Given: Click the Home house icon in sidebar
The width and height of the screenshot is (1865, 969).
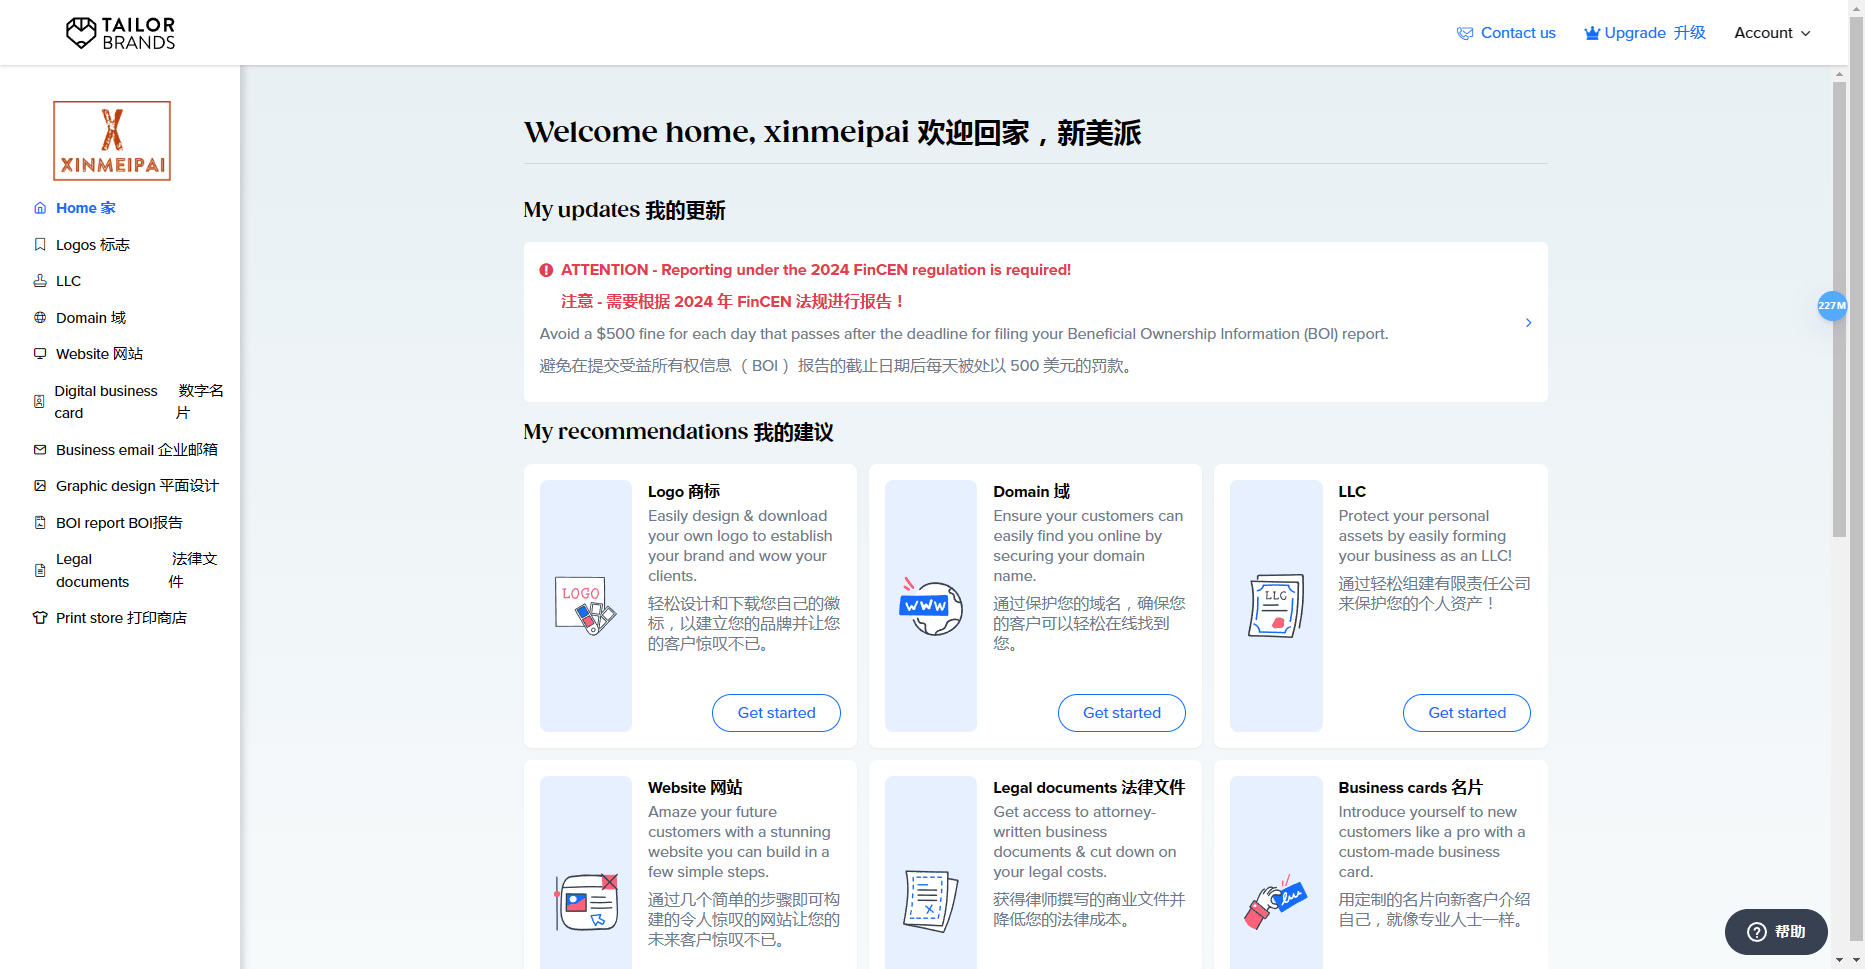Looking at the screenshot, I should (40, 208).
